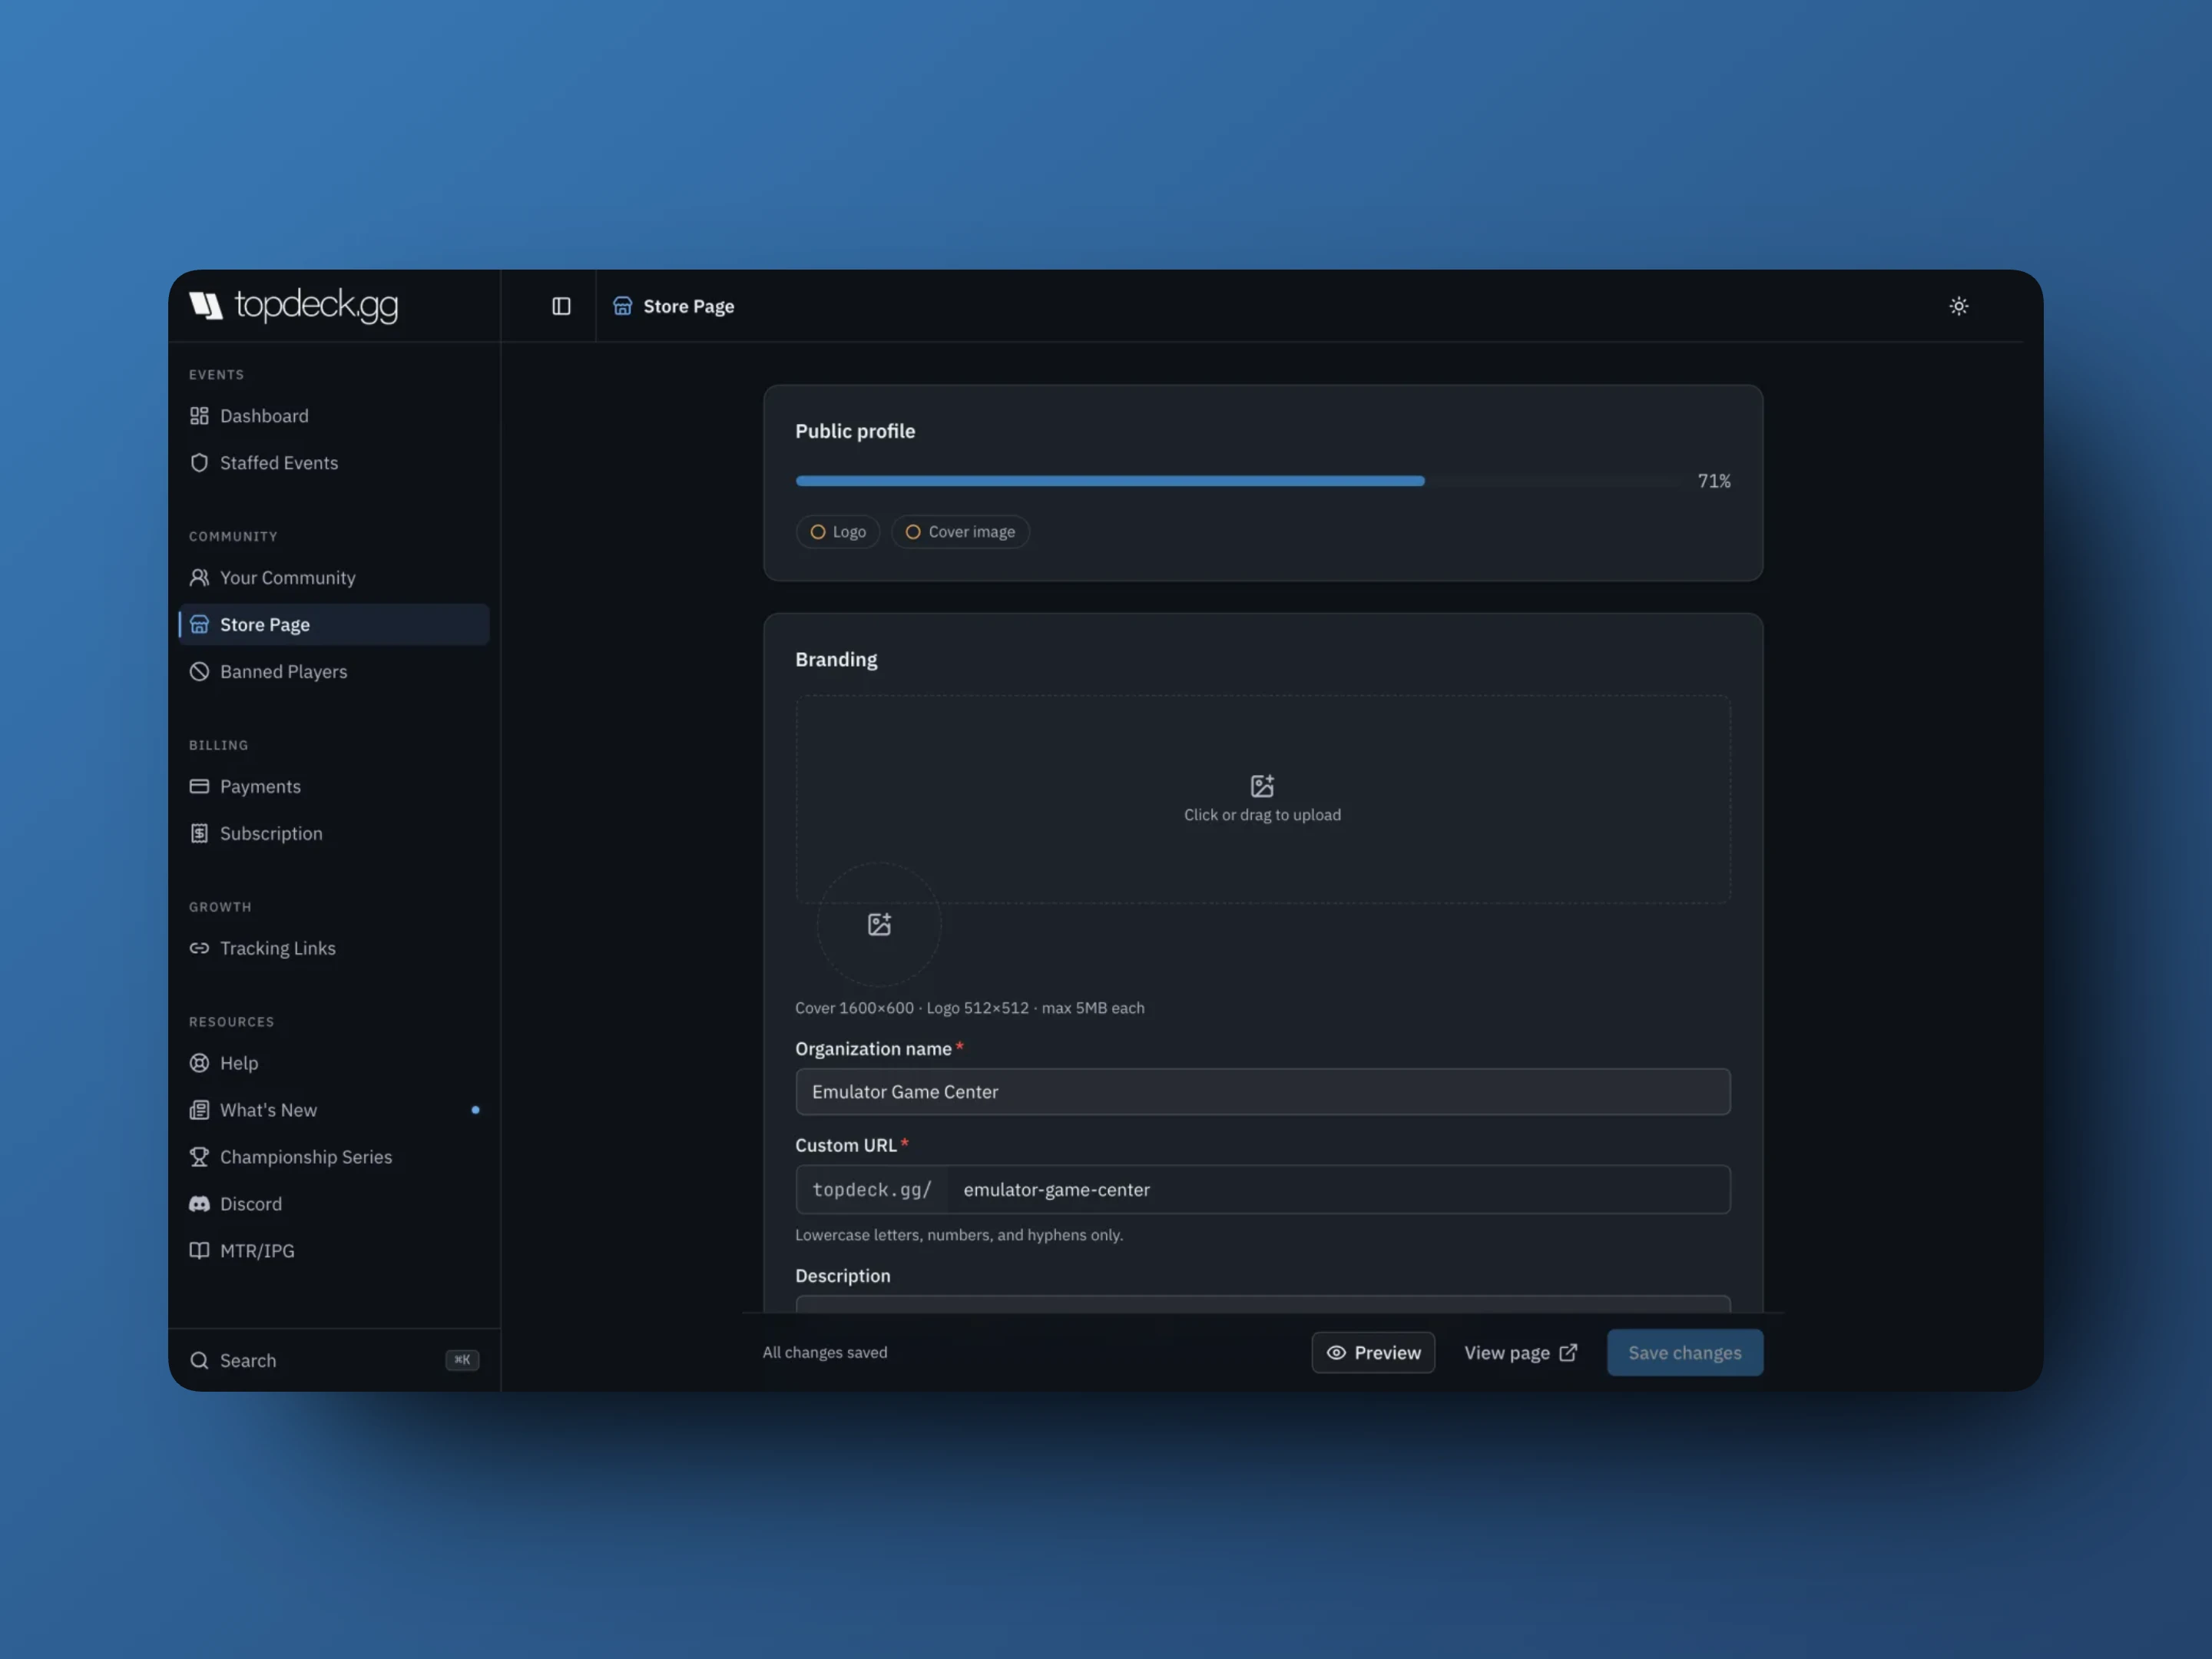Click the store icon beside Store Page title
Image resolution: width=2212 pixels, height=1659 pixels.
click(622, 306)
